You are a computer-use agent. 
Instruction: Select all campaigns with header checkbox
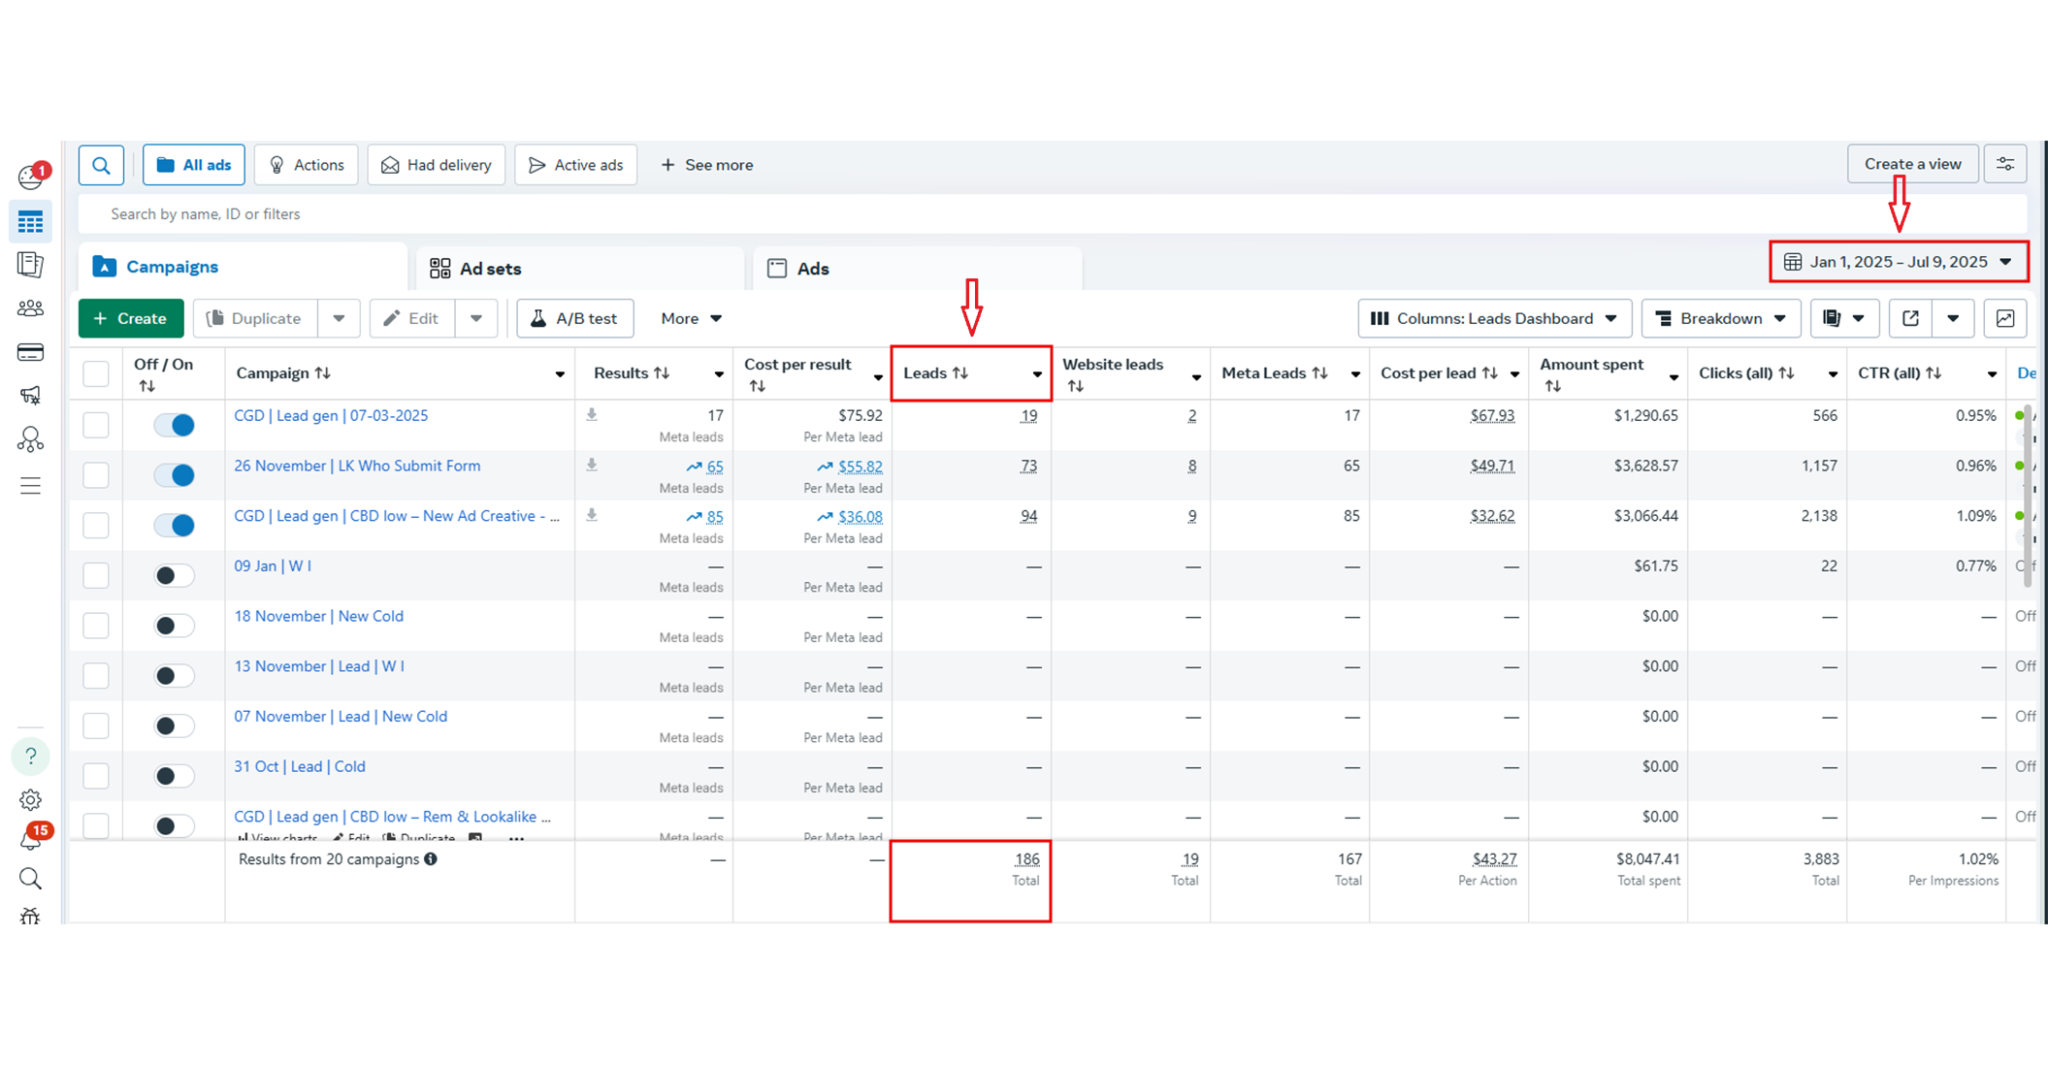(x=96, y=374)
